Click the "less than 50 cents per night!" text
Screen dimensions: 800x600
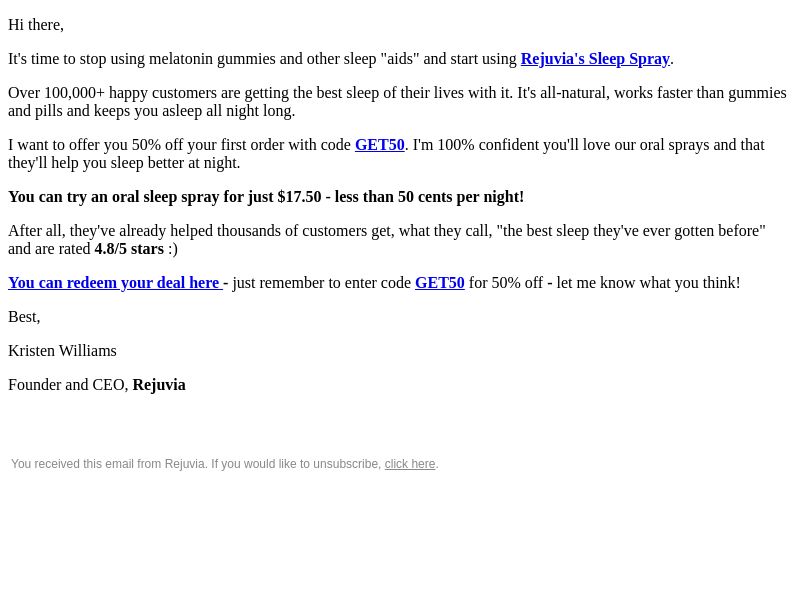click(429, 197)
